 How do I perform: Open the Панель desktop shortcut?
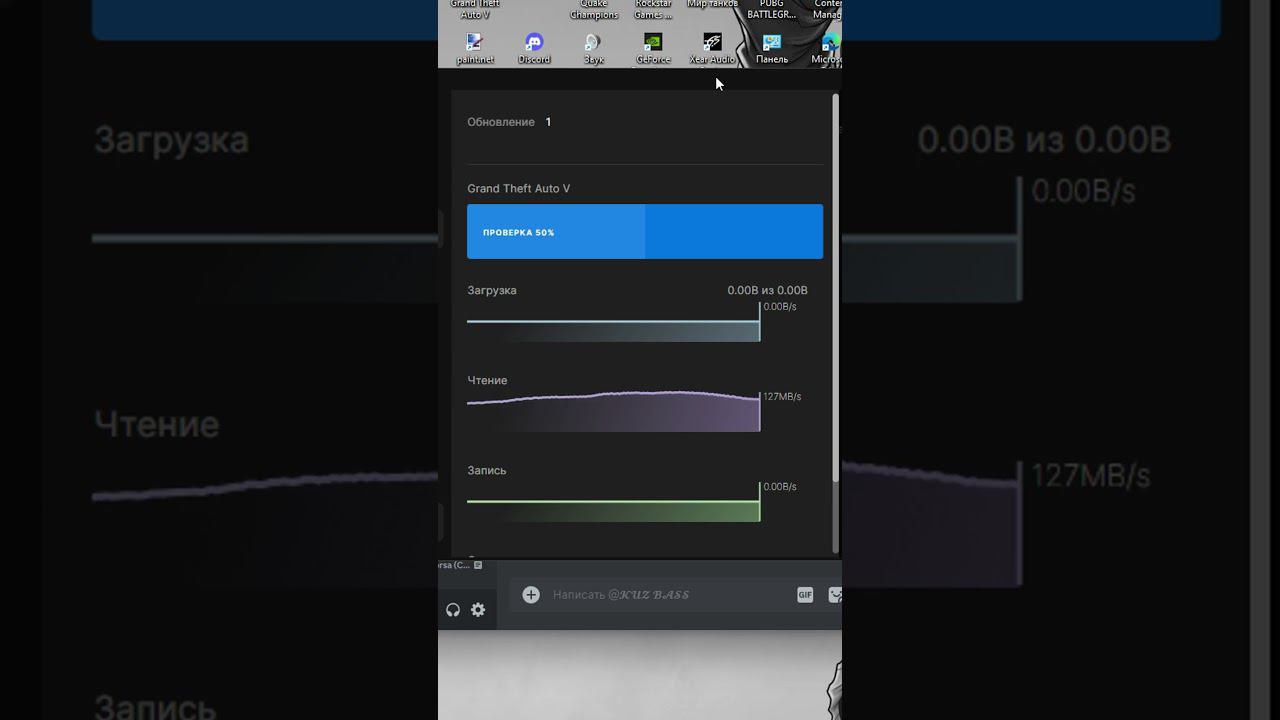[772, 48]
